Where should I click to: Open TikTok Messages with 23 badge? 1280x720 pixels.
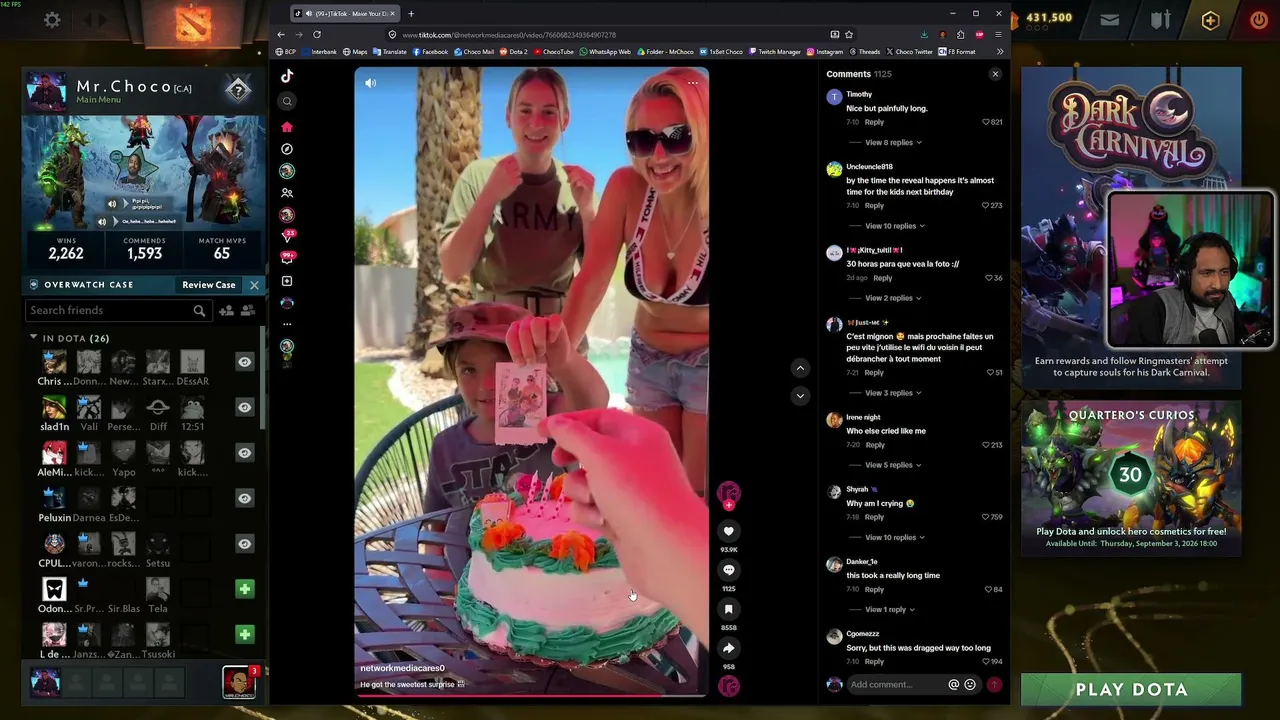[x=288, y=236]
